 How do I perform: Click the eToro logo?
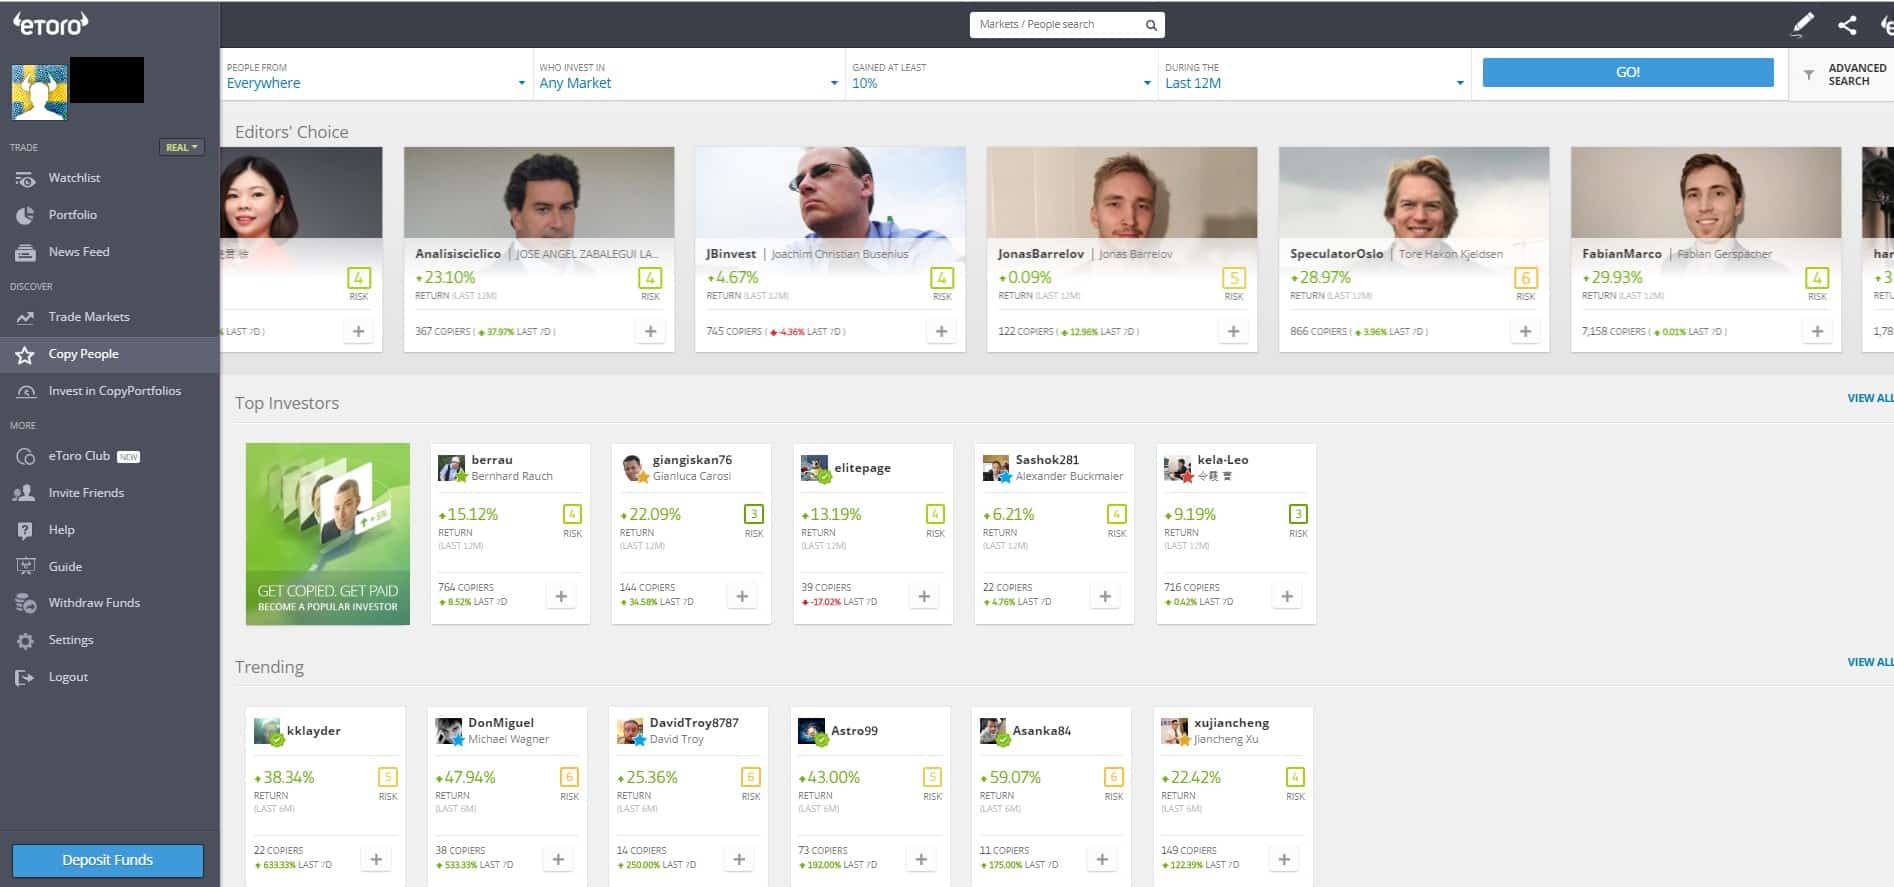click(50, 23)
